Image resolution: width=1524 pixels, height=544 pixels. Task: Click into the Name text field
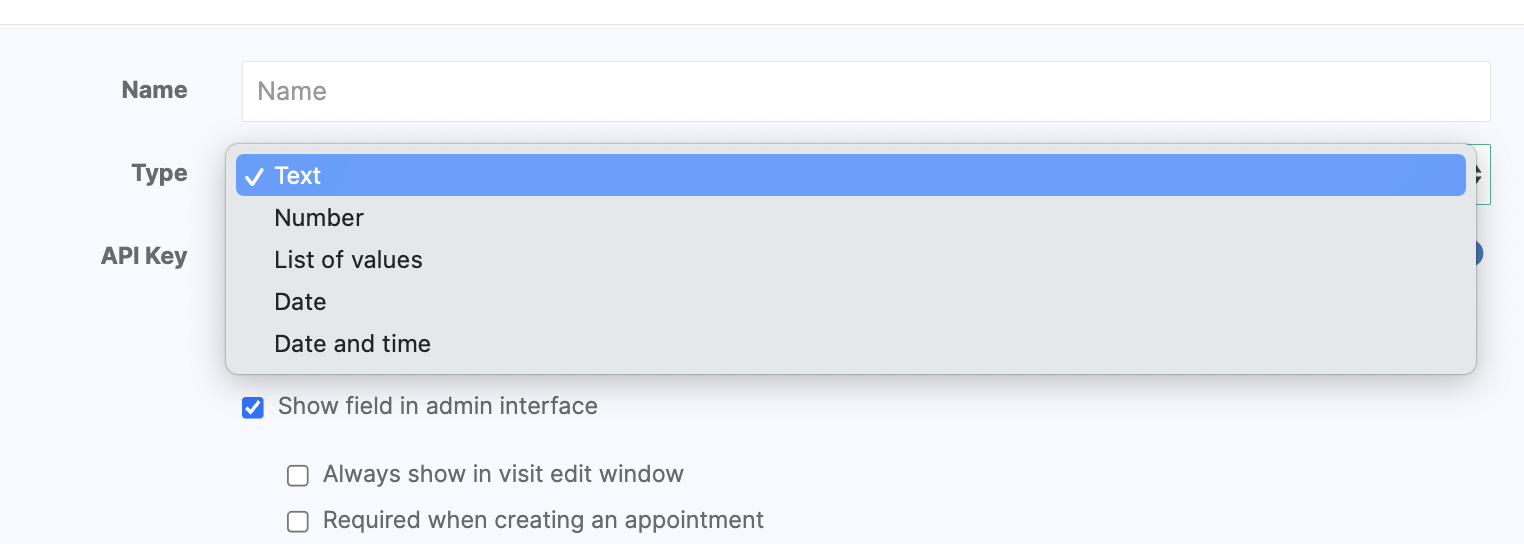pos(865,92)
